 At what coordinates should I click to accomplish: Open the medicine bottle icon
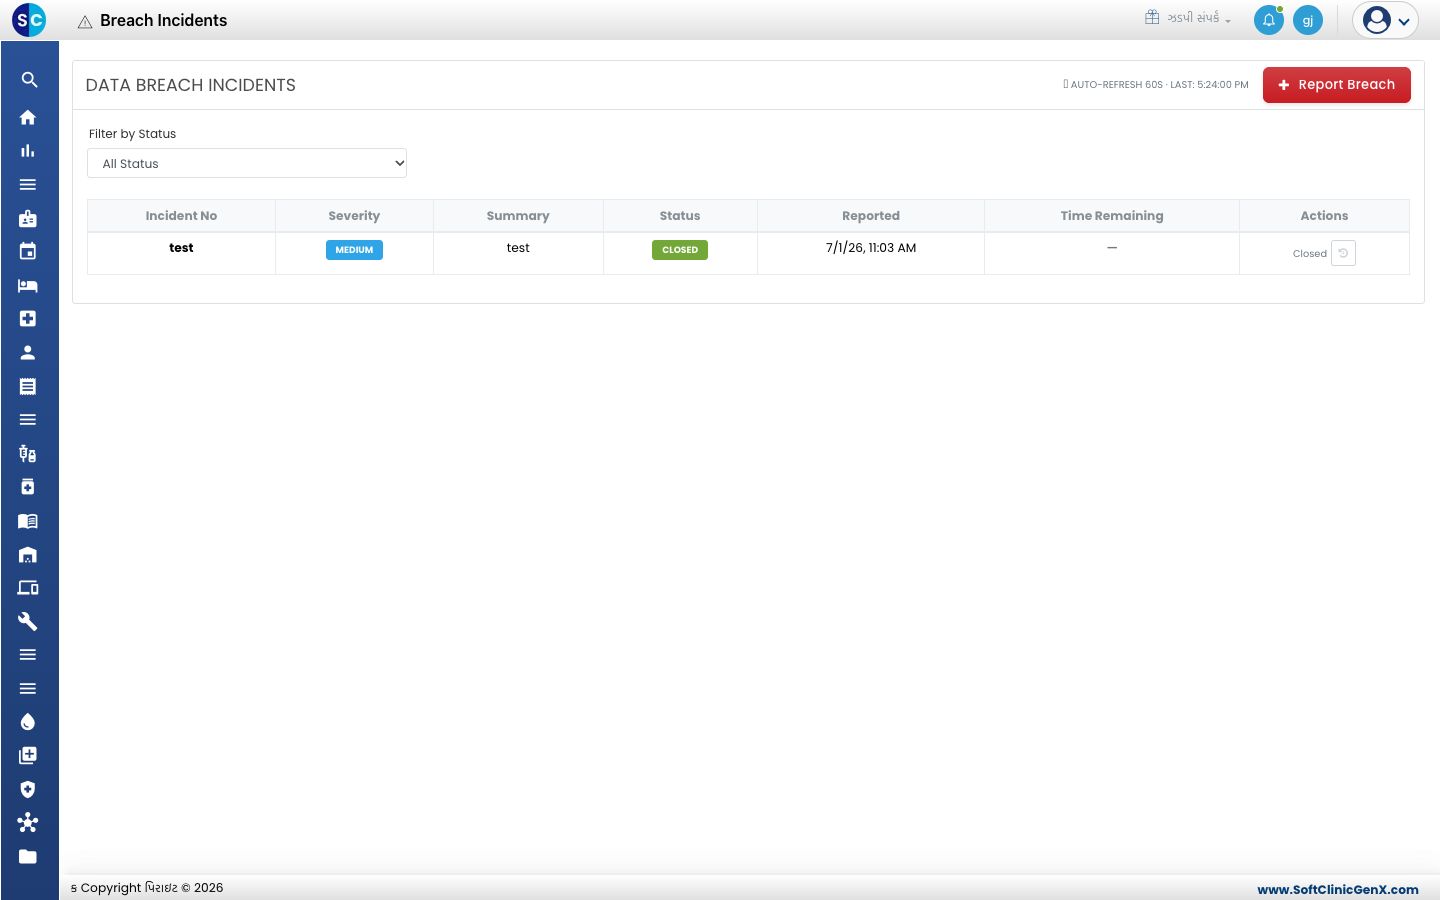coord(28,487)
